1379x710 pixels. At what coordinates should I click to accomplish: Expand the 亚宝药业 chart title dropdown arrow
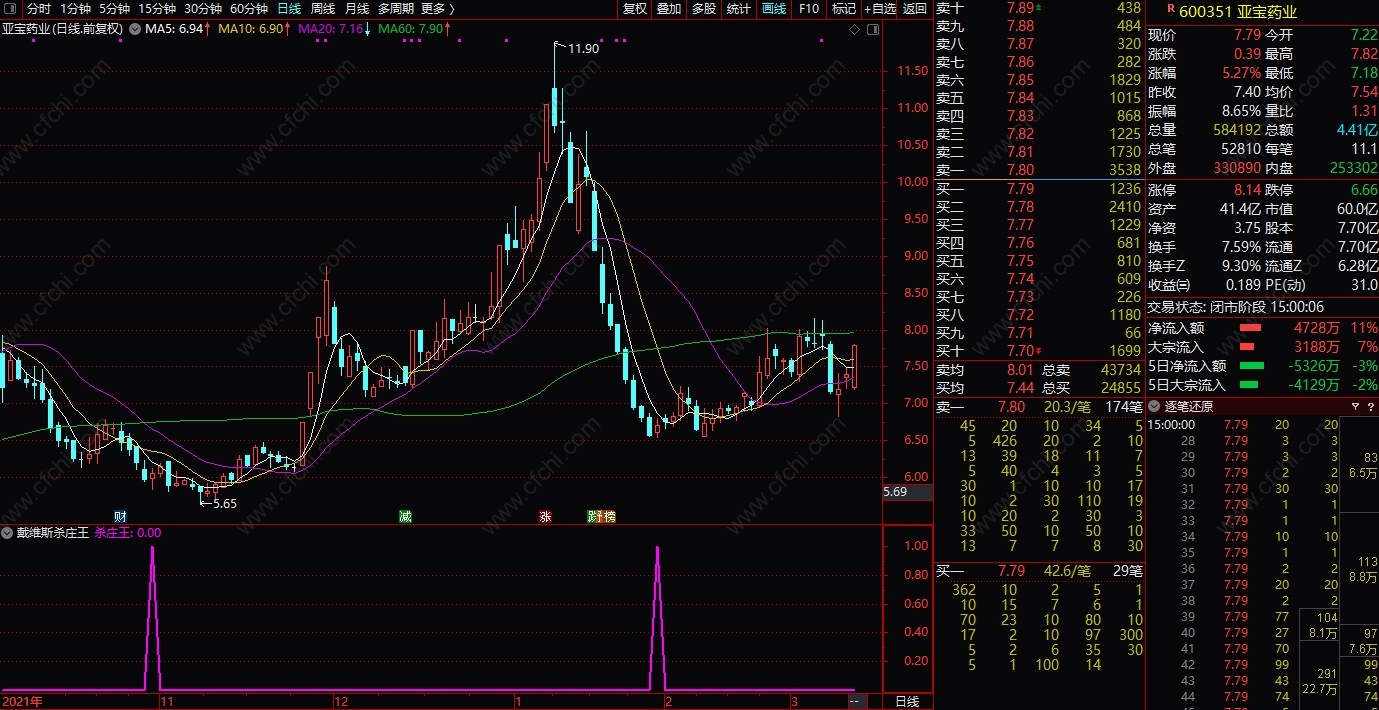(135, 29)
